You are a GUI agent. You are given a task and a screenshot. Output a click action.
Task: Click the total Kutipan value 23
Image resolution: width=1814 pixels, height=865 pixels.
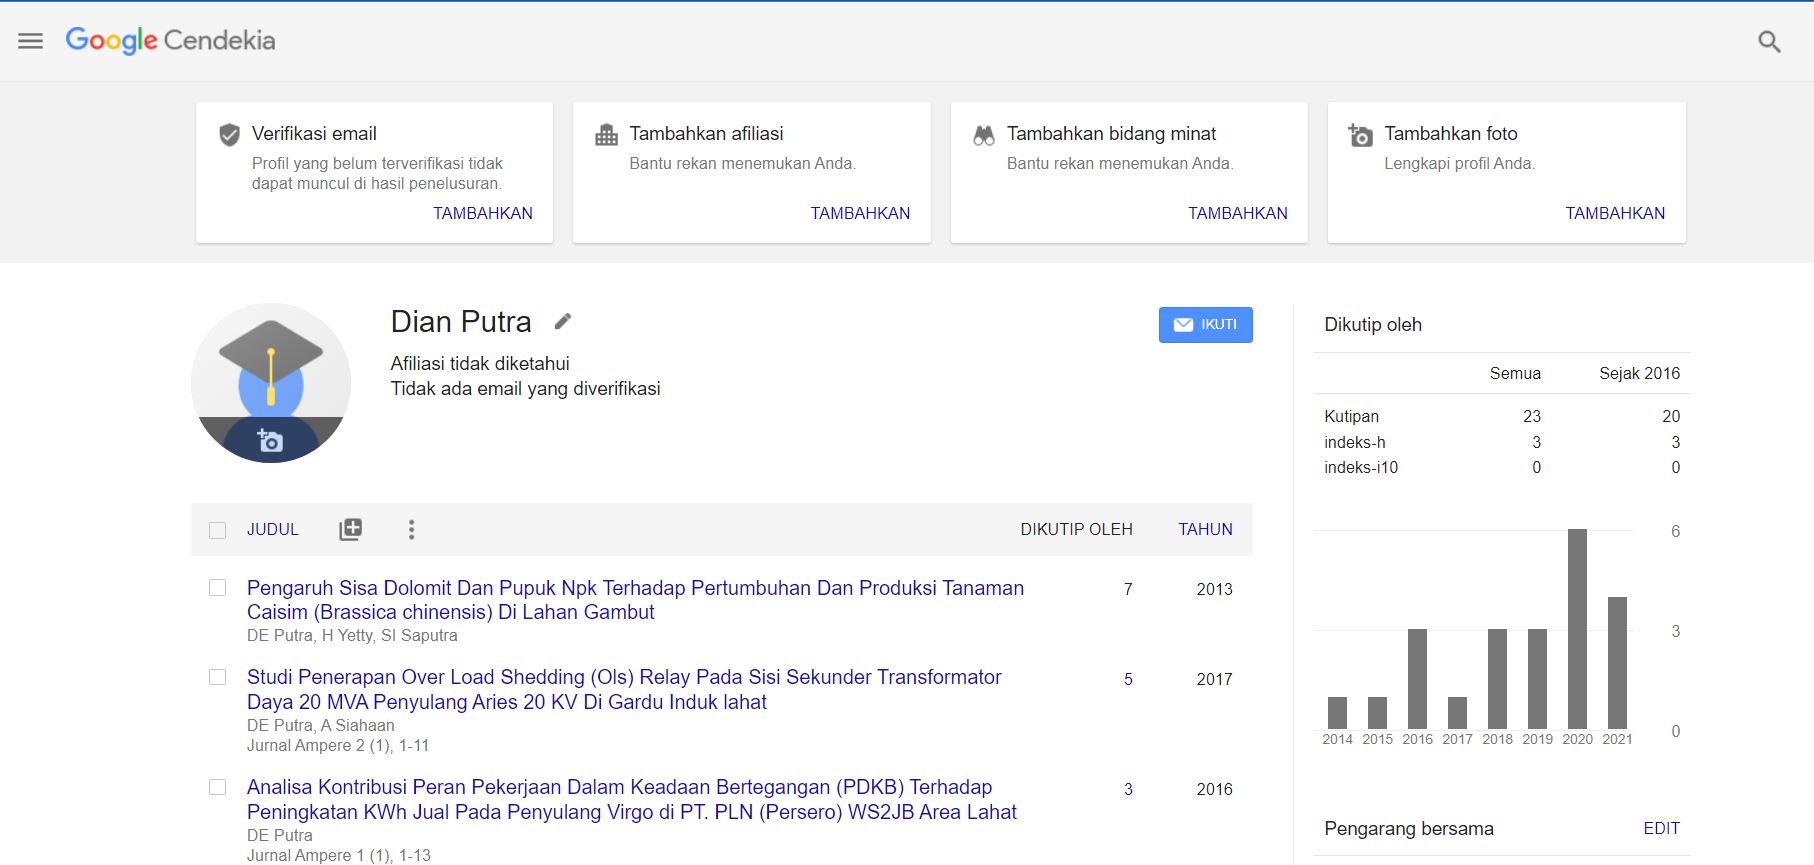pyautogui.click(x=1532, y=416)
